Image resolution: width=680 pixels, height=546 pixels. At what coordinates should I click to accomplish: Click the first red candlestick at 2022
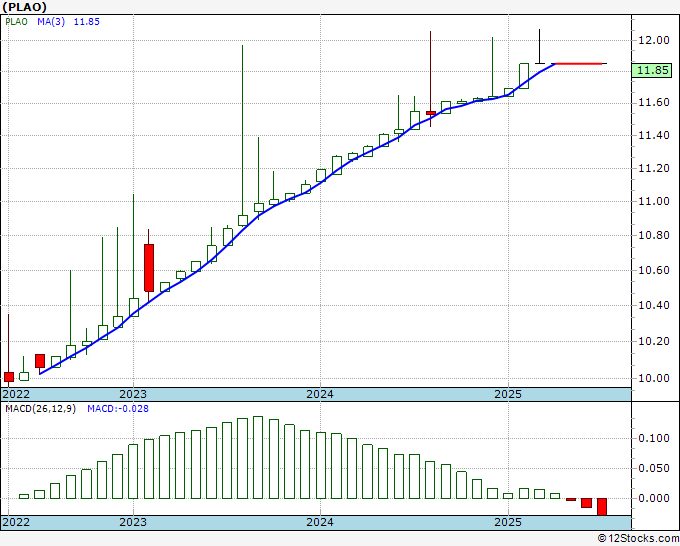tap(9, 377)
